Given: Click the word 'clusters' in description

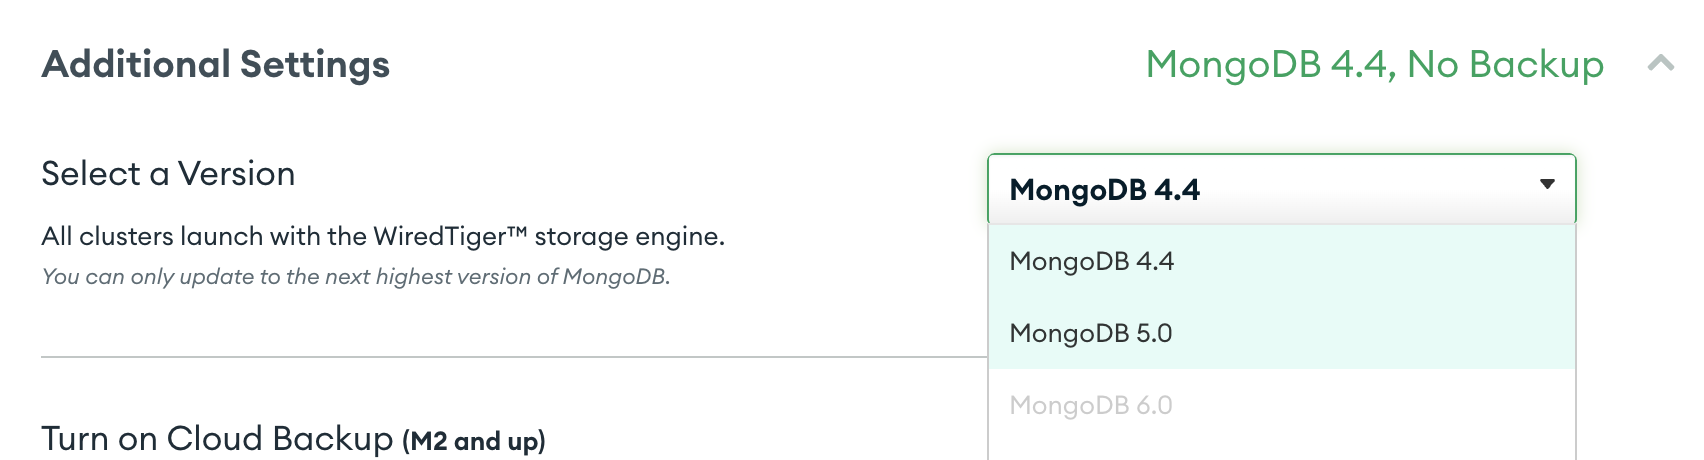Looking at the screenshot, I should pos(126,237).
